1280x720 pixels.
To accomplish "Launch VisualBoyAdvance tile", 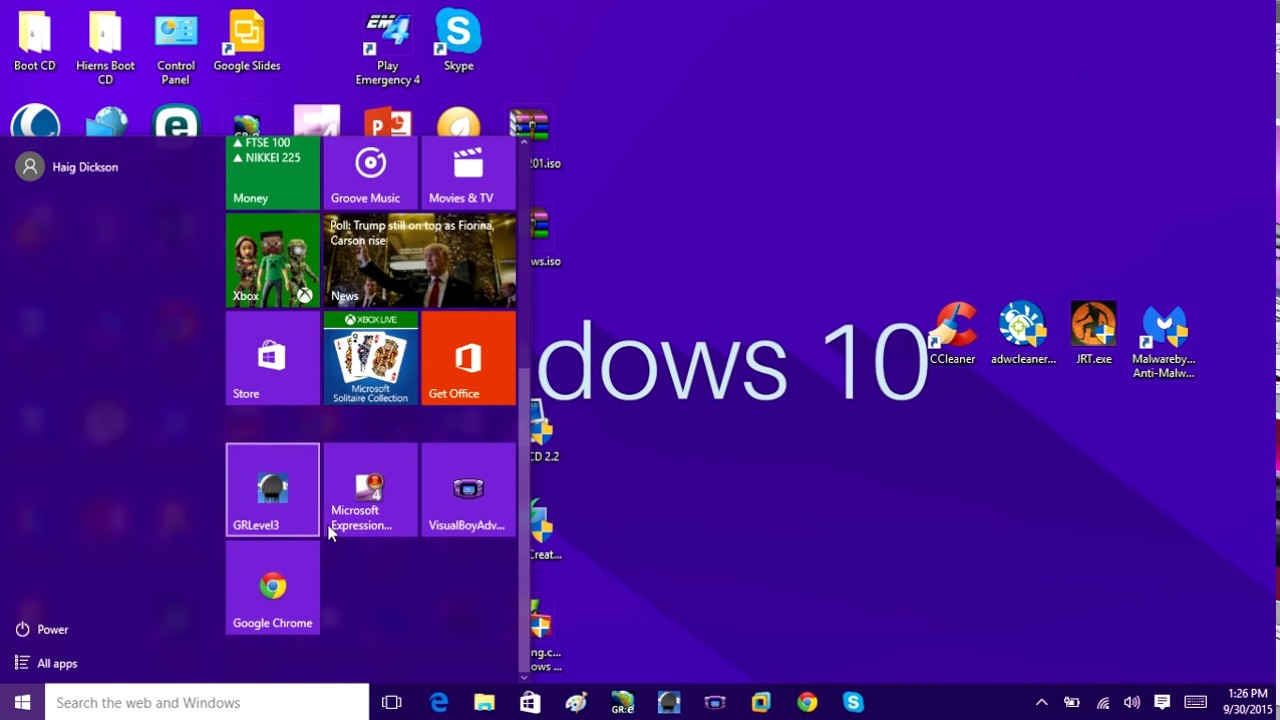I will (468, 490).
